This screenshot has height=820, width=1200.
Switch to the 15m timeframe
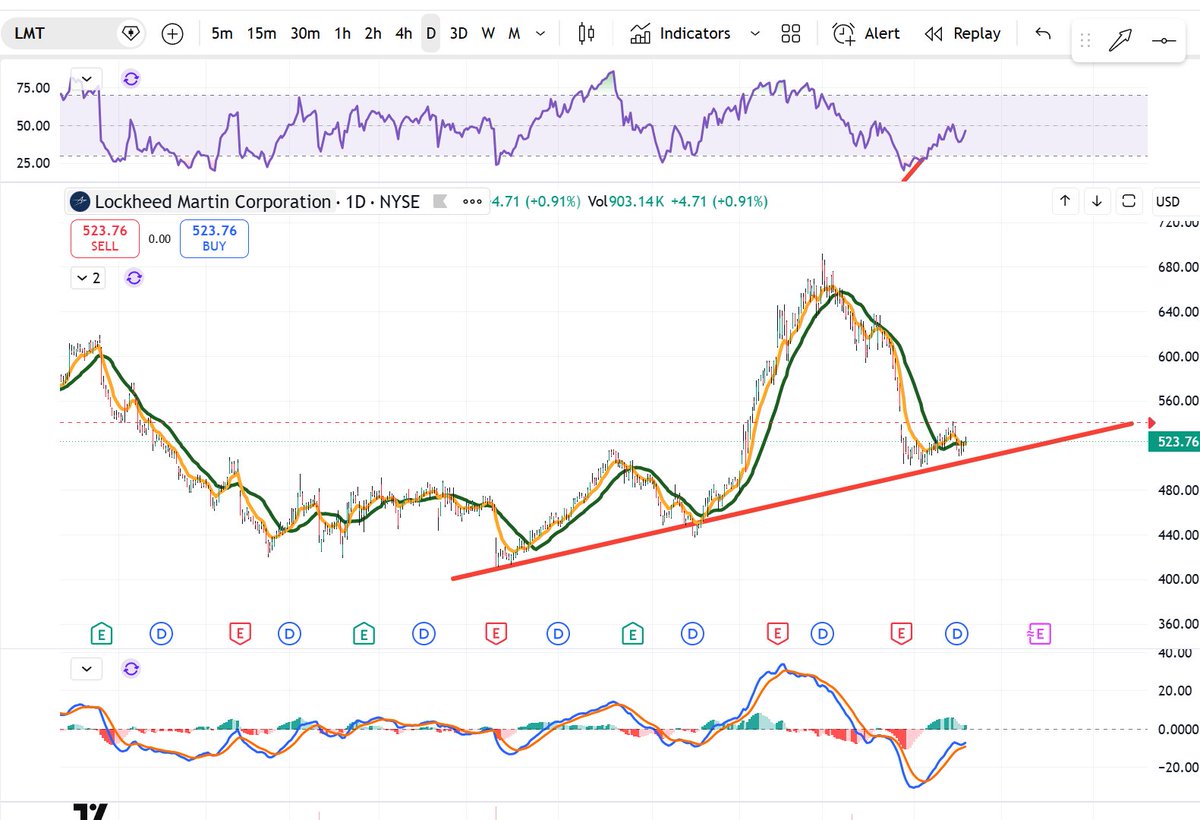261,33
